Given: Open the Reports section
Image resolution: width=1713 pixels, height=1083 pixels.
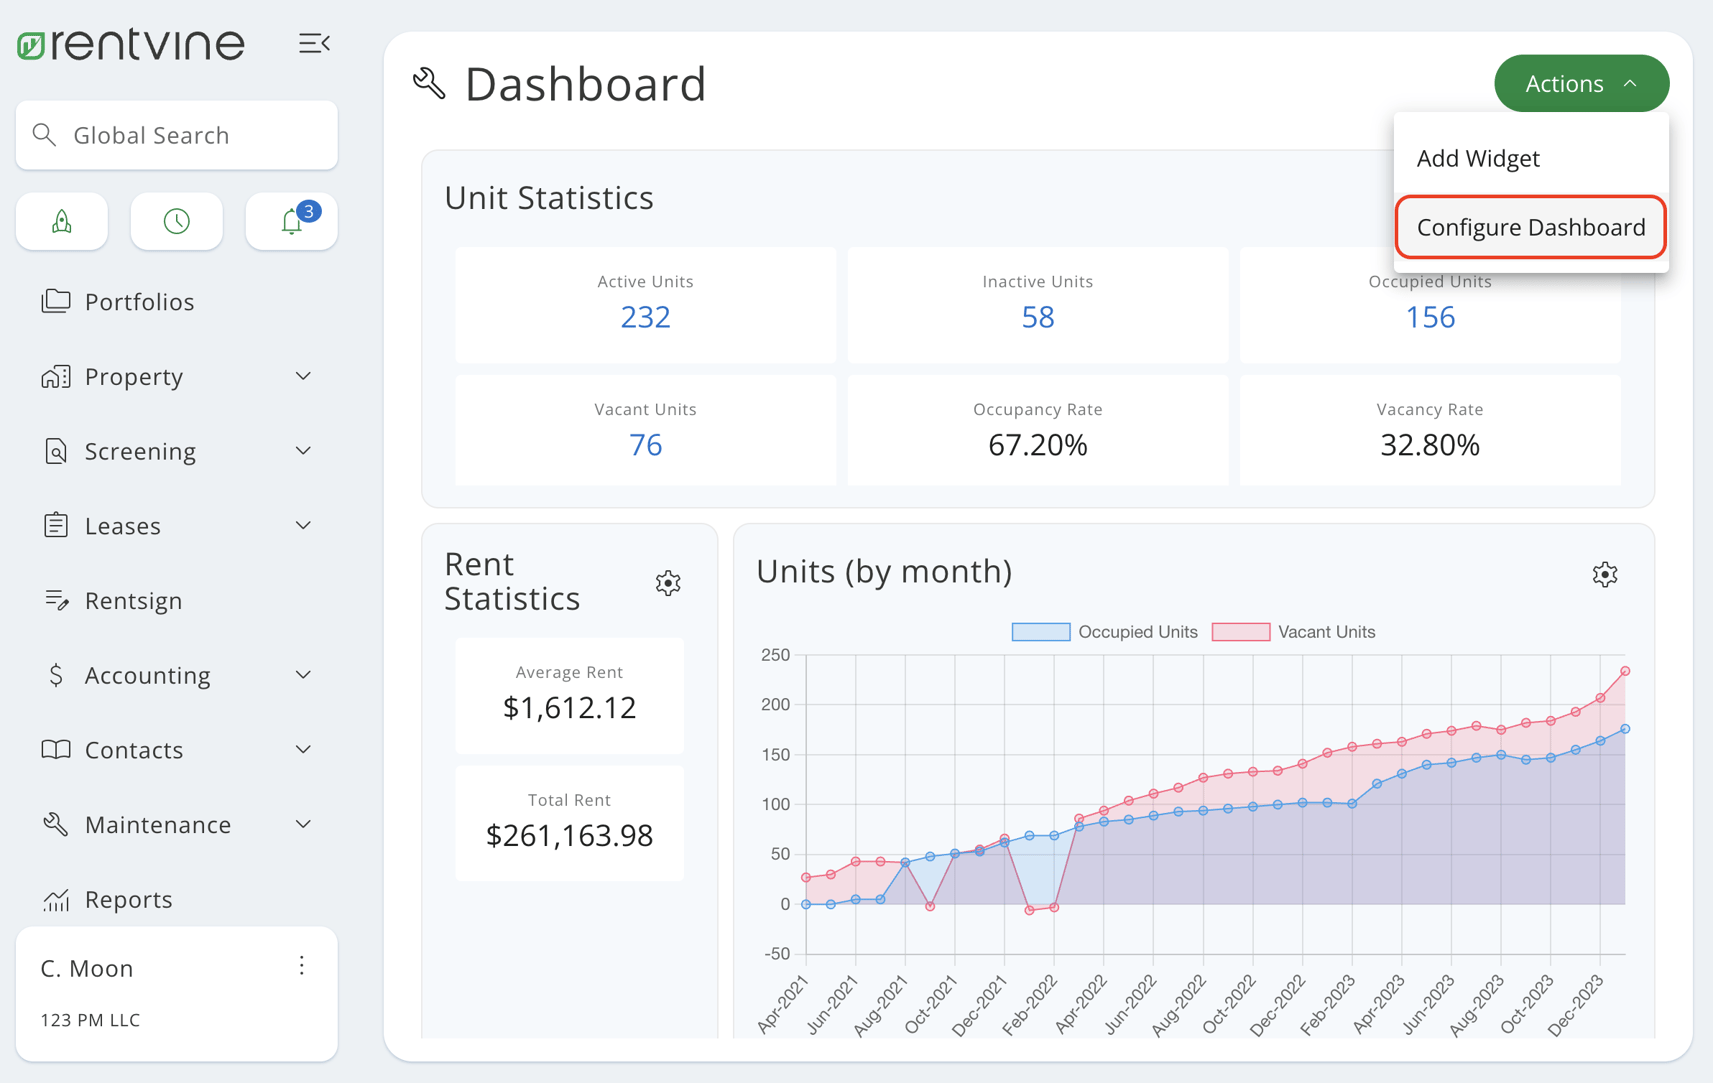Looking at the screenshot, I should (128, 899).
